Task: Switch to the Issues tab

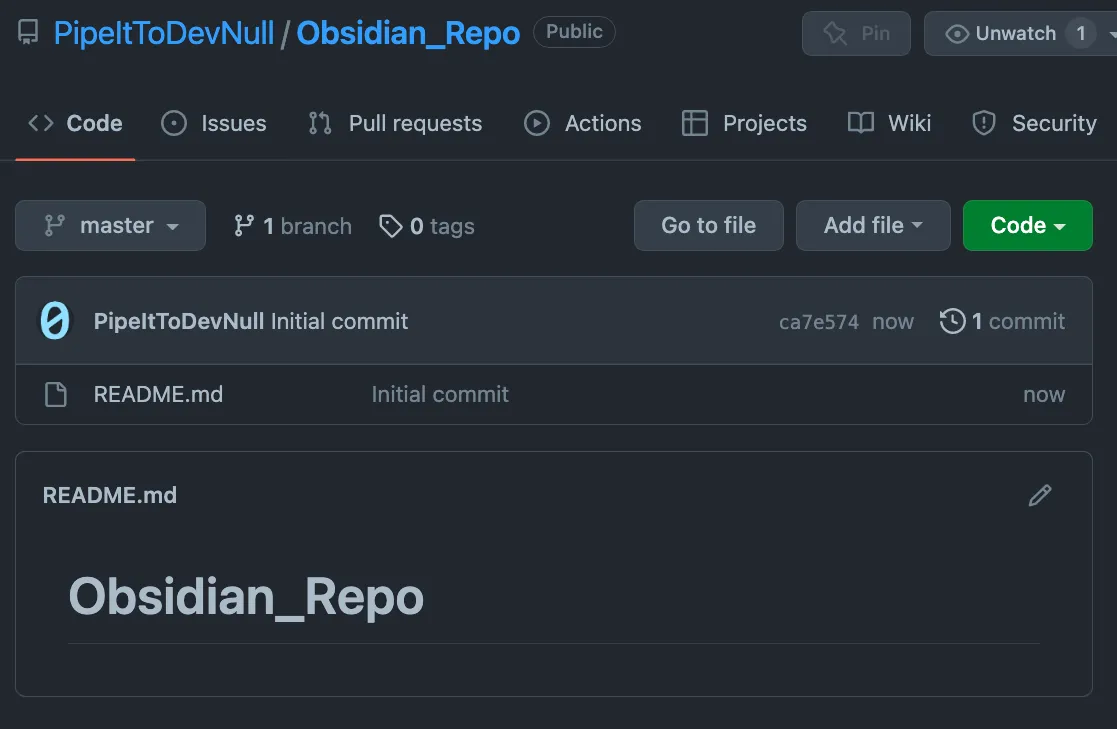Action: point(213,122)
